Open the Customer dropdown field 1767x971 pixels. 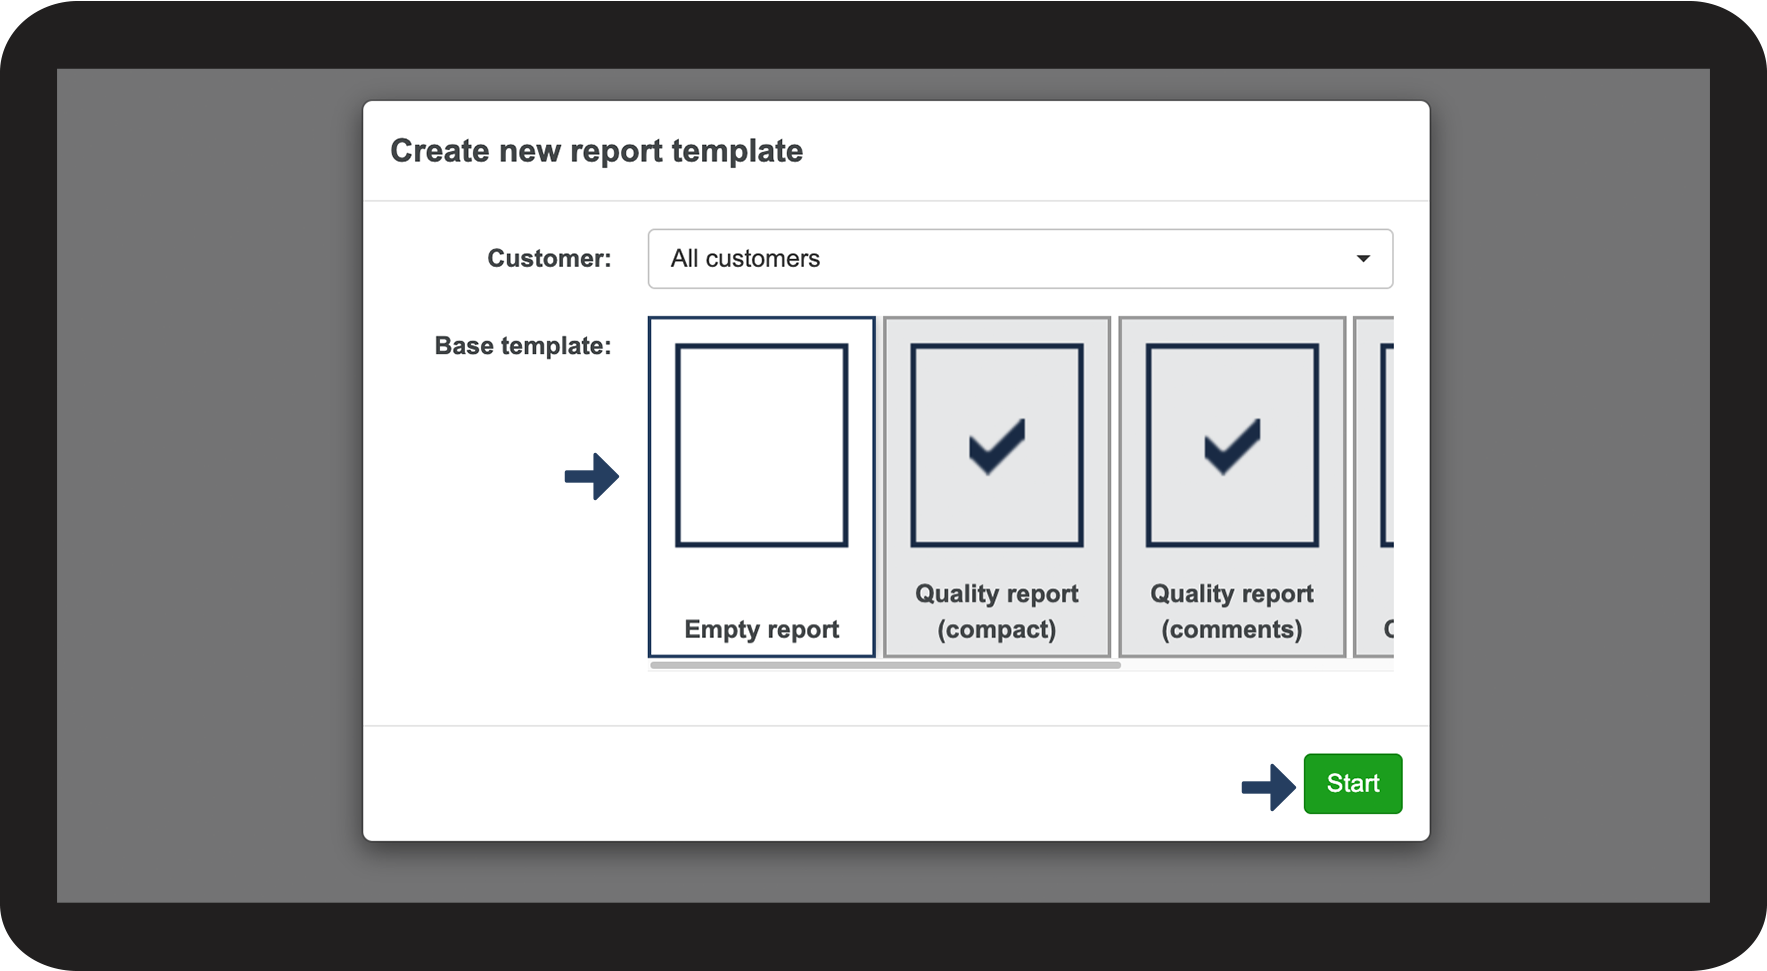pyautogui.click(x=1019, y=259)
